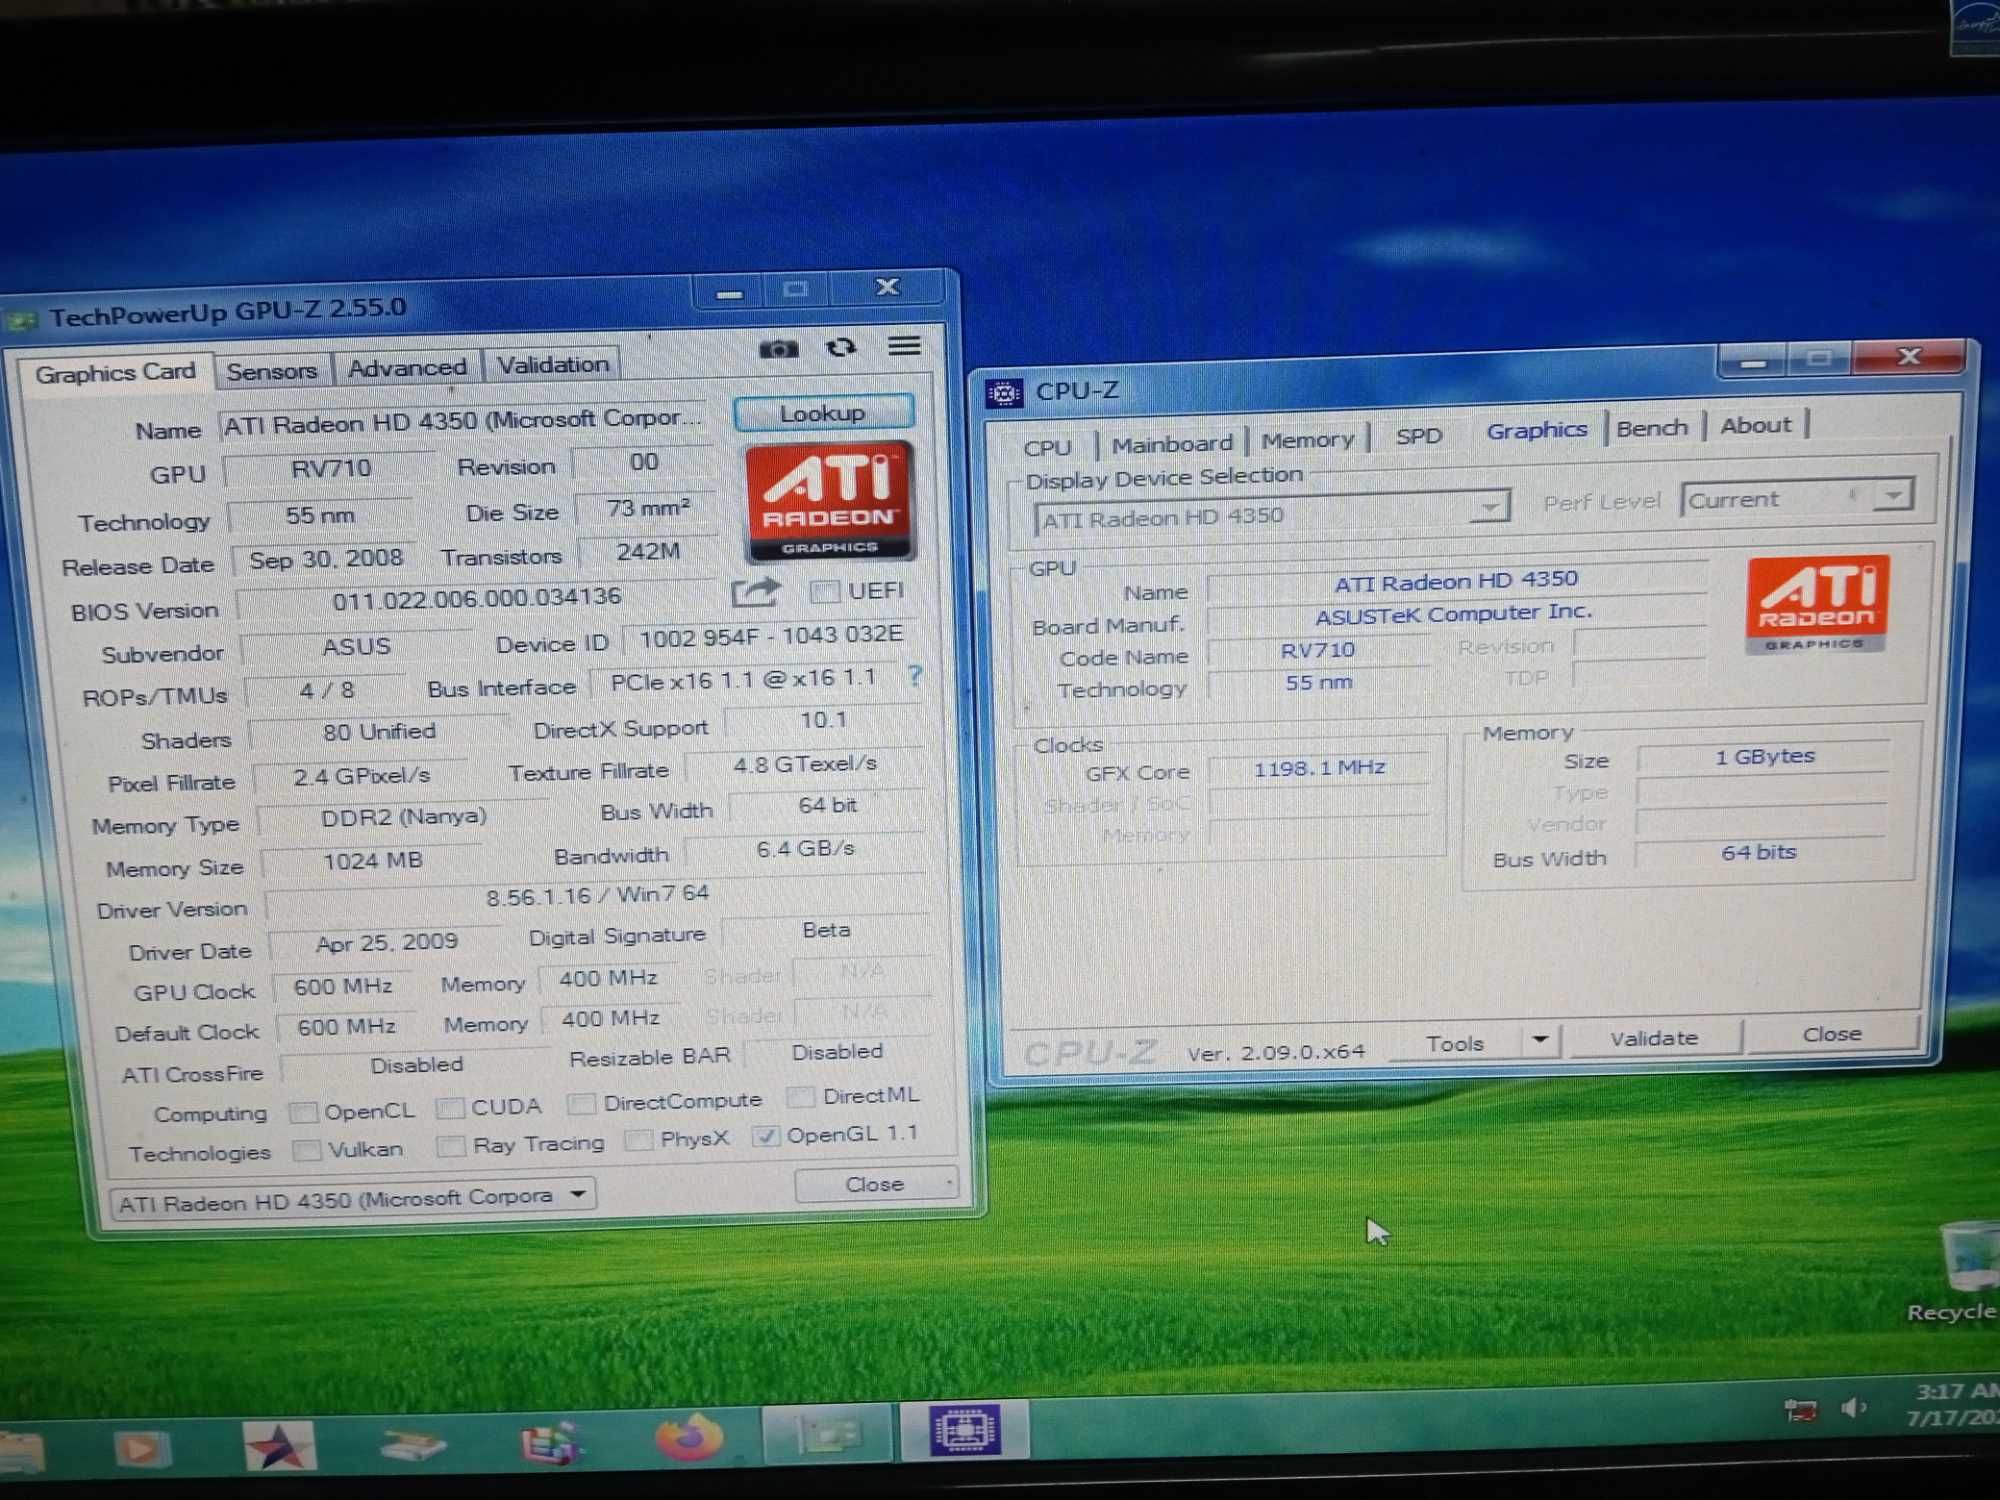Switch to the Sensors tab in GPU-Z

pos(271,371)
